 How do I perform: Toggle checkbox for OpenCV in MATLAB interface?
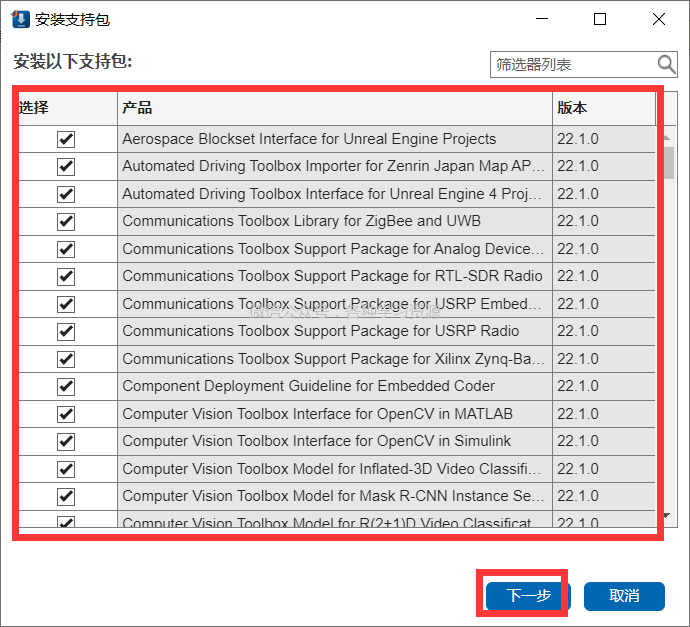point(66,414)
